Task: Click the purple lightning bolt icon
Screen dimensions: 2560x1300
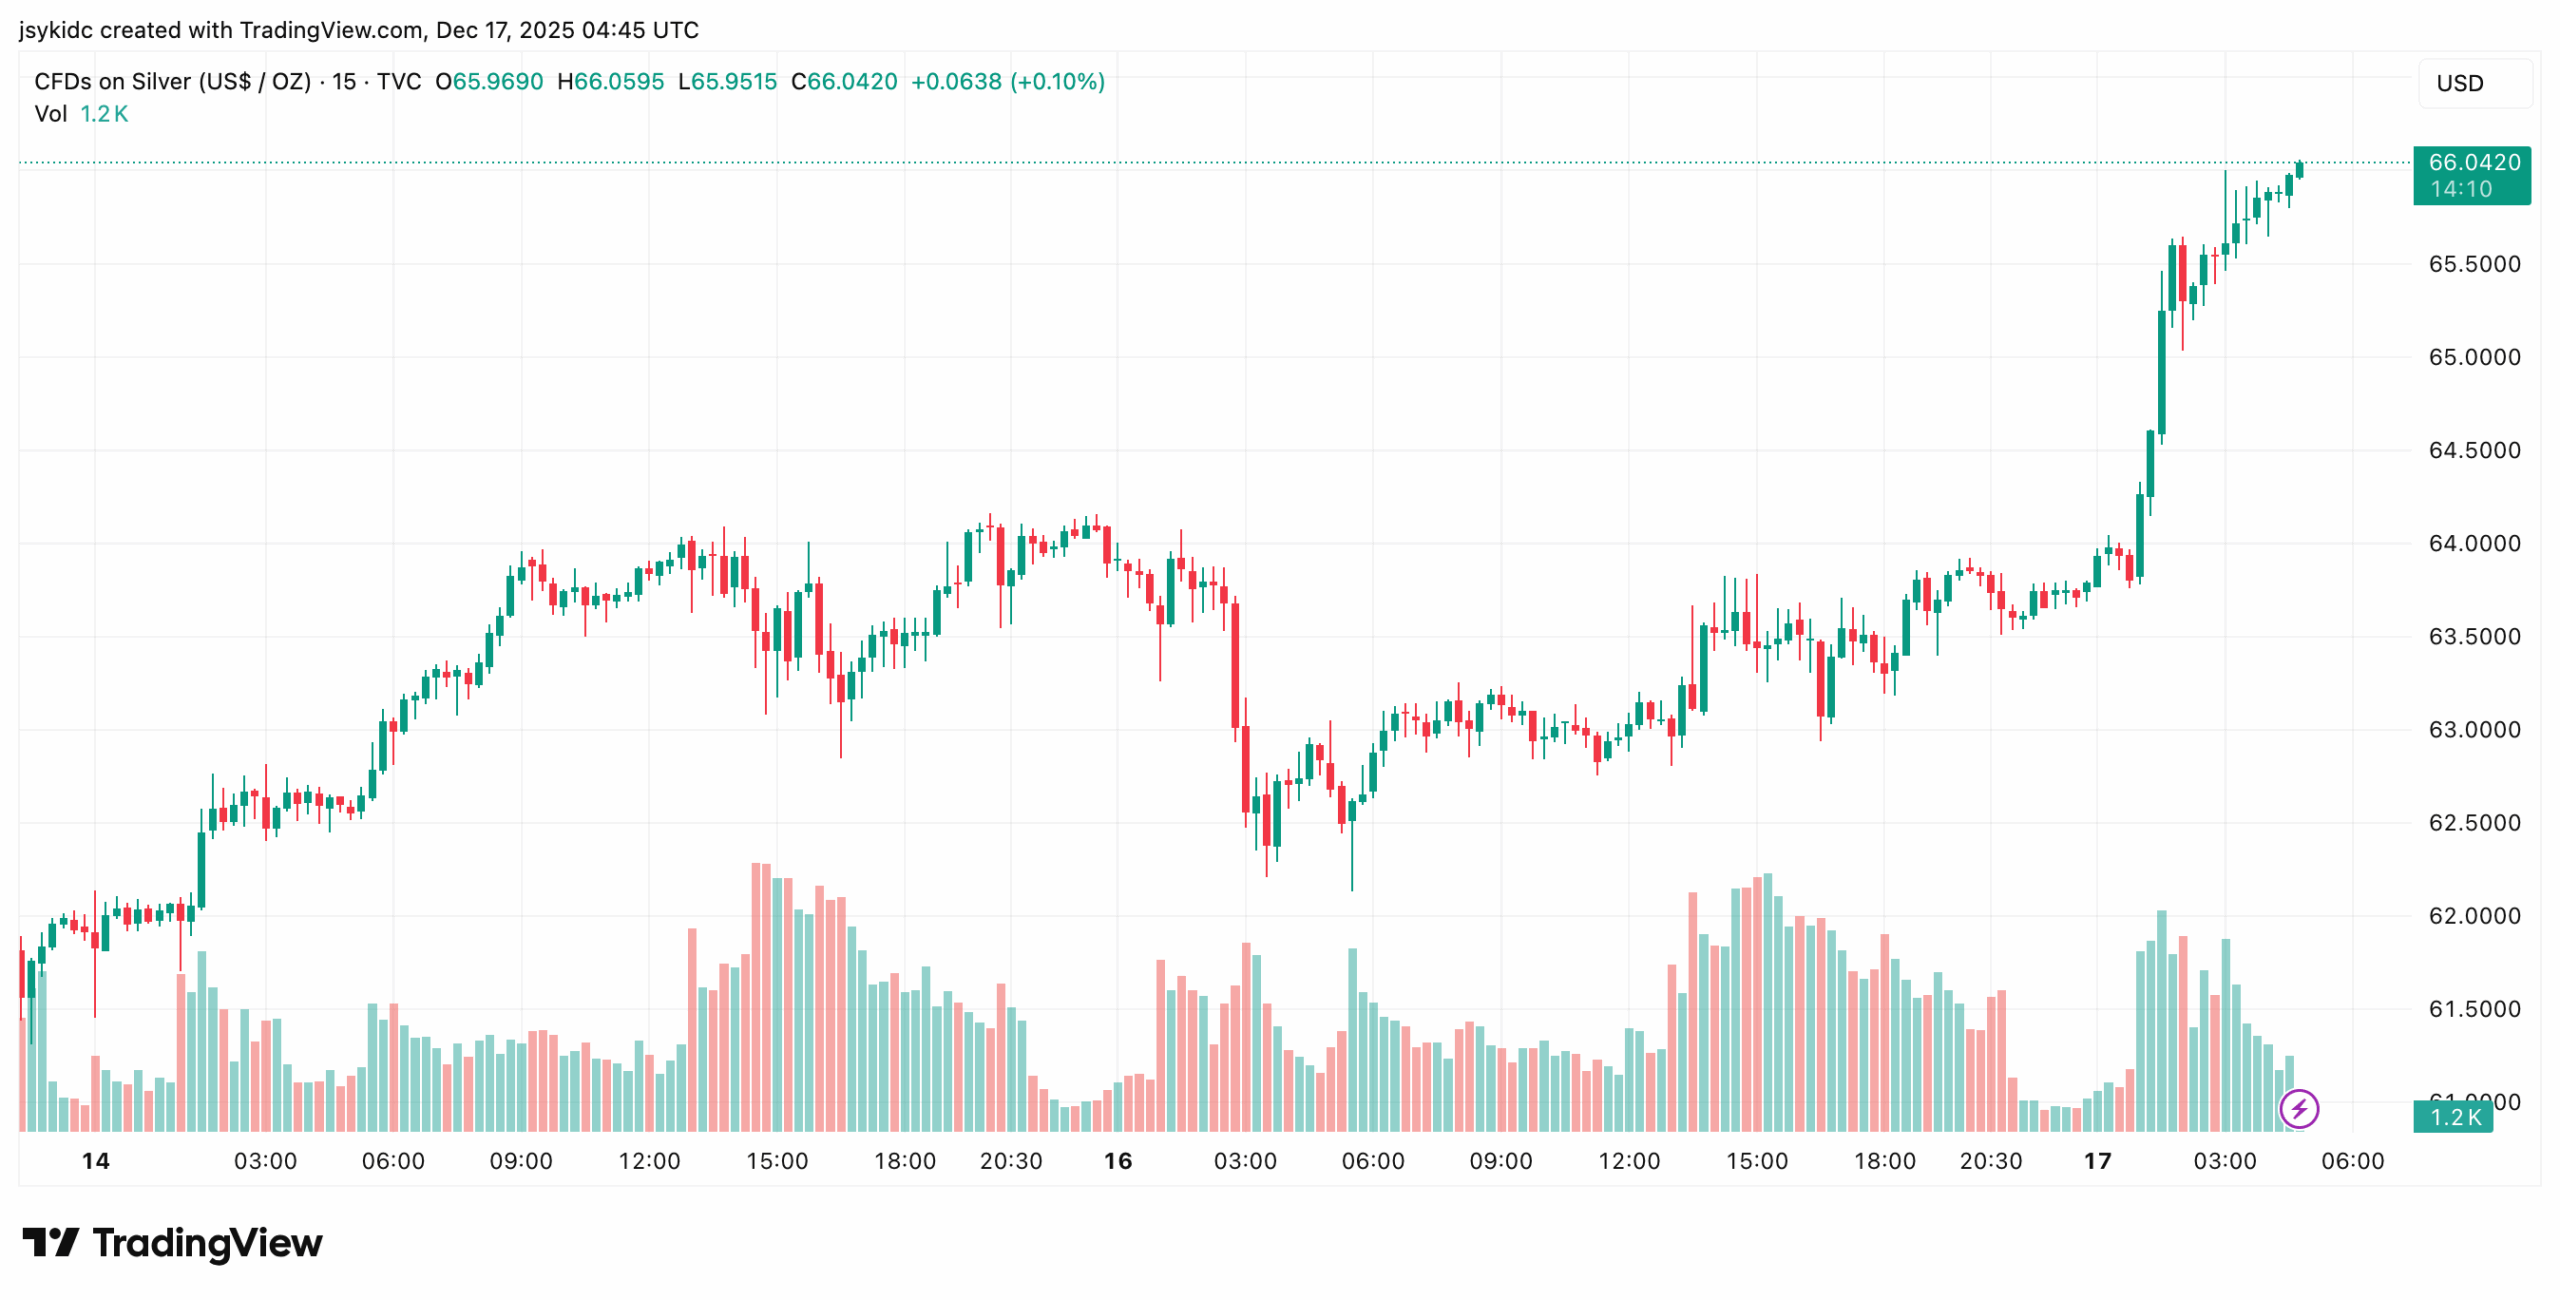Action: point(2297,1108)
